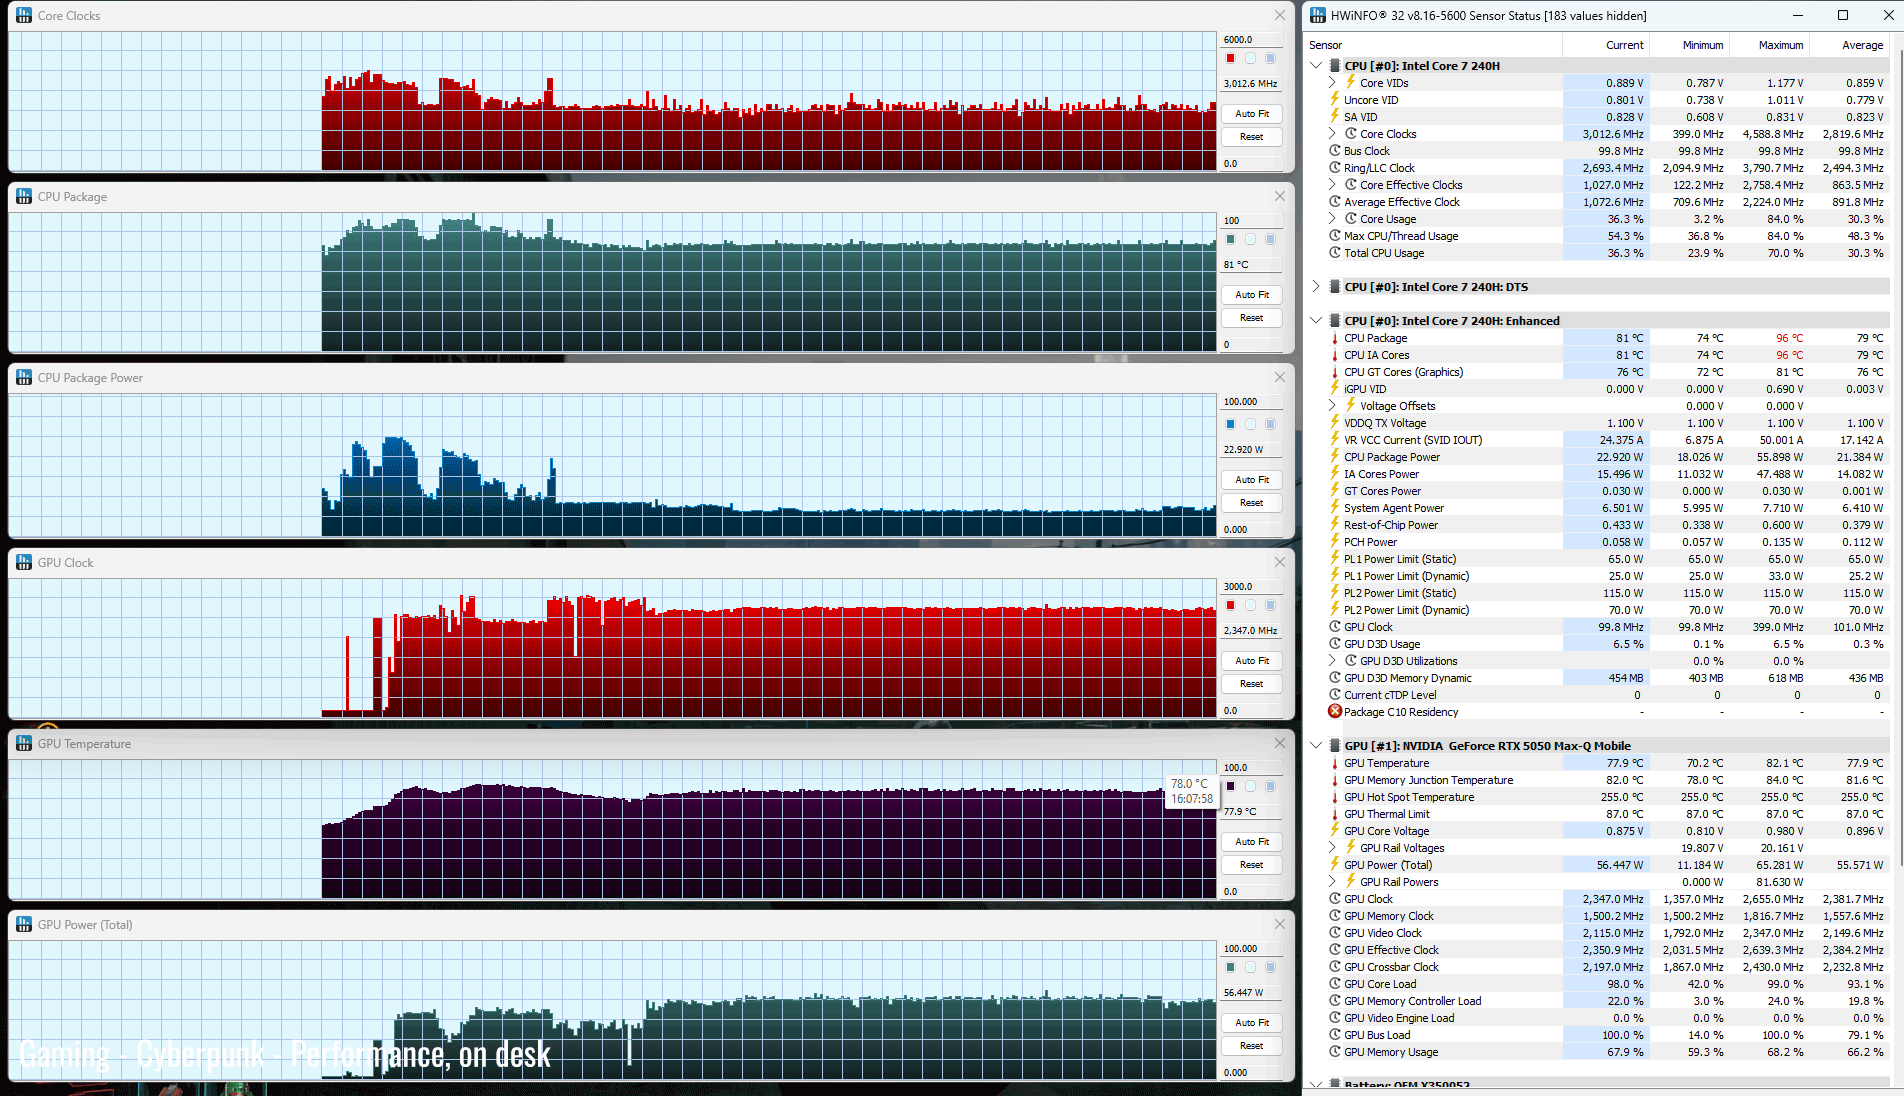This screenshot has width=1904, height=1096.
Task: Expand the Core Usage row
Action: pos(1332,218)
